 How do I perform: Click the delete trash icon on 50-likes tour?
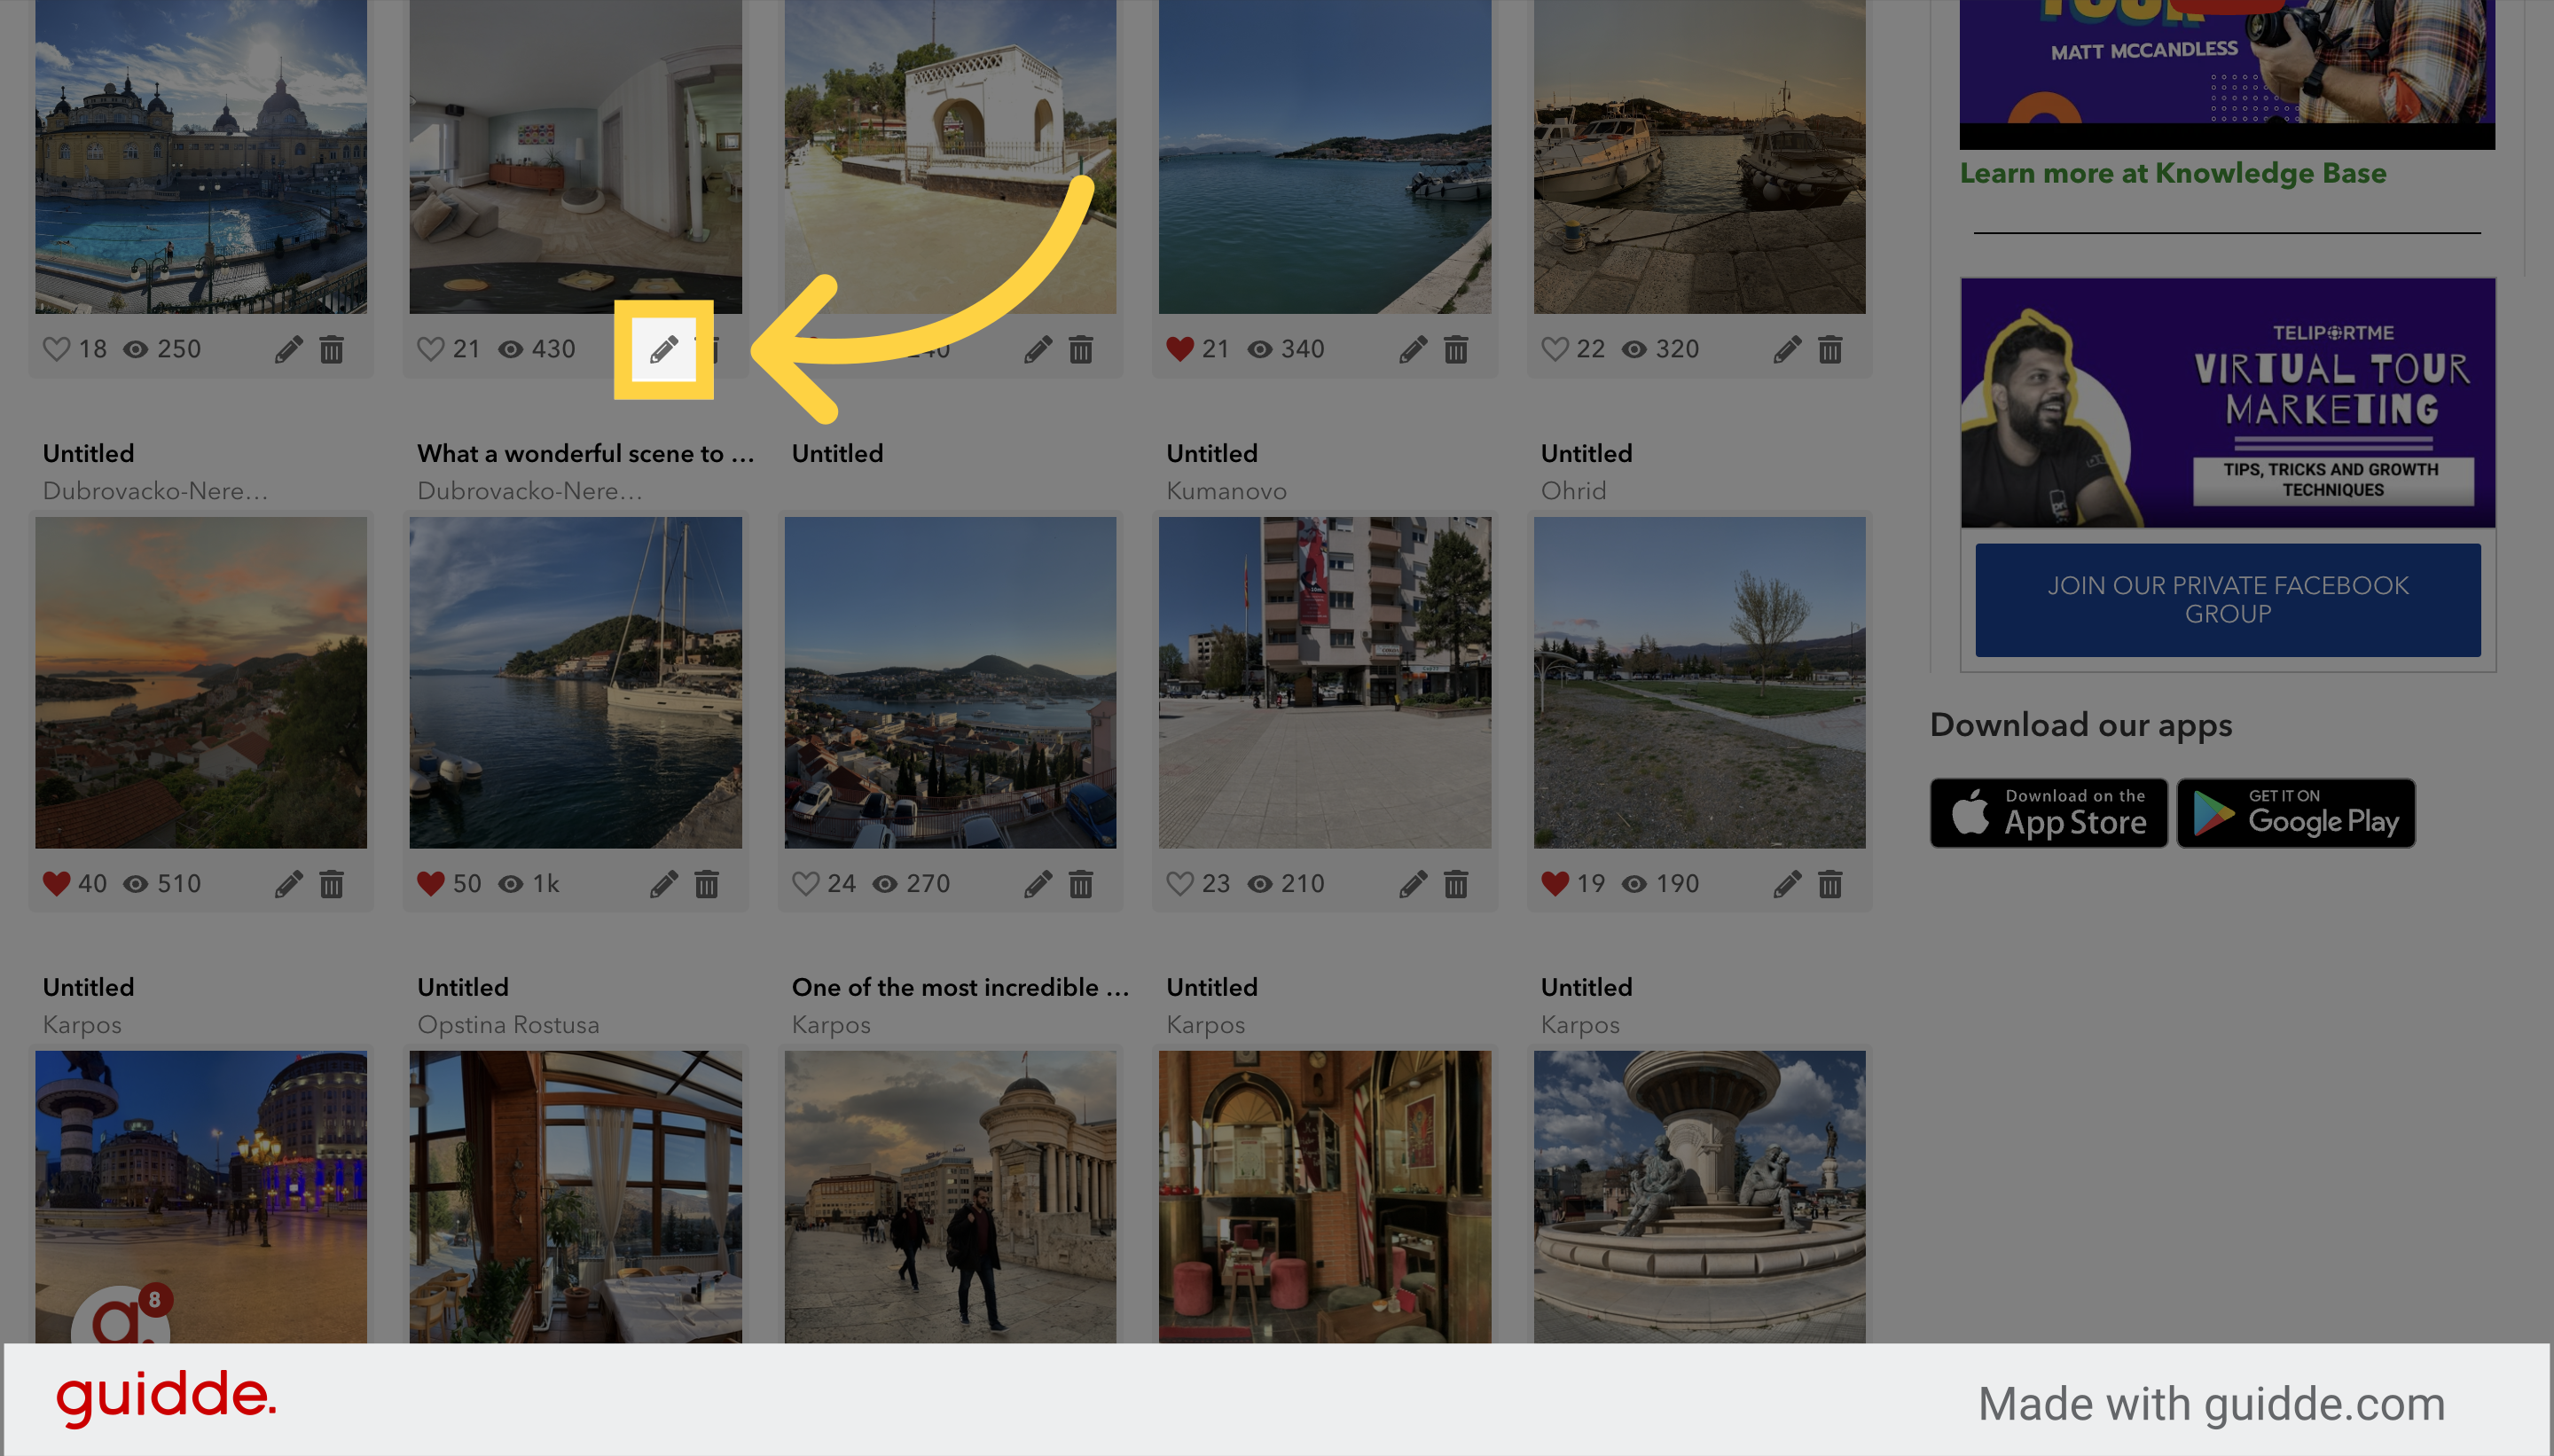pos(707,884)
